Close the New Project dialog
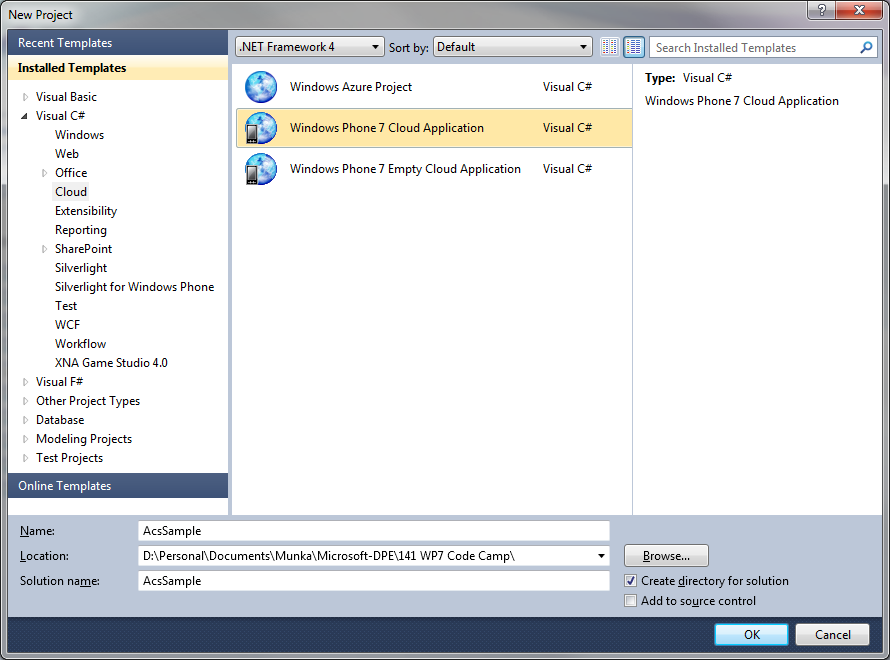The image size is (890, 660). (859, 10)
